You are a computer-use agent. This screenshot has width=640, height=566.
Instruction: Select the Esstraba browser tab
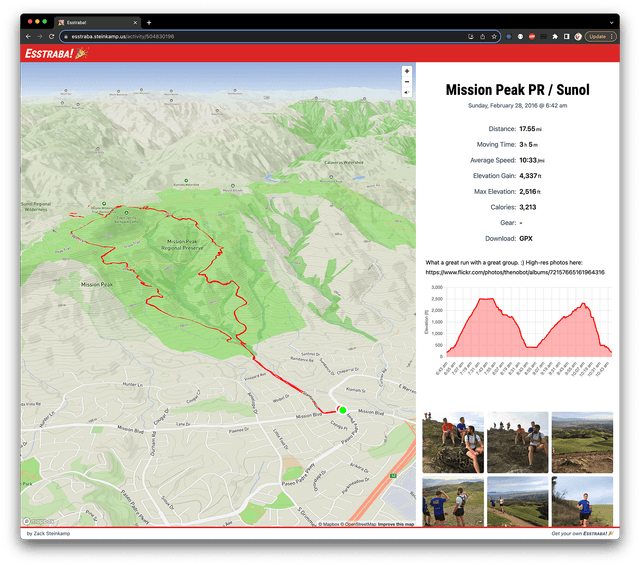(100, 21)
